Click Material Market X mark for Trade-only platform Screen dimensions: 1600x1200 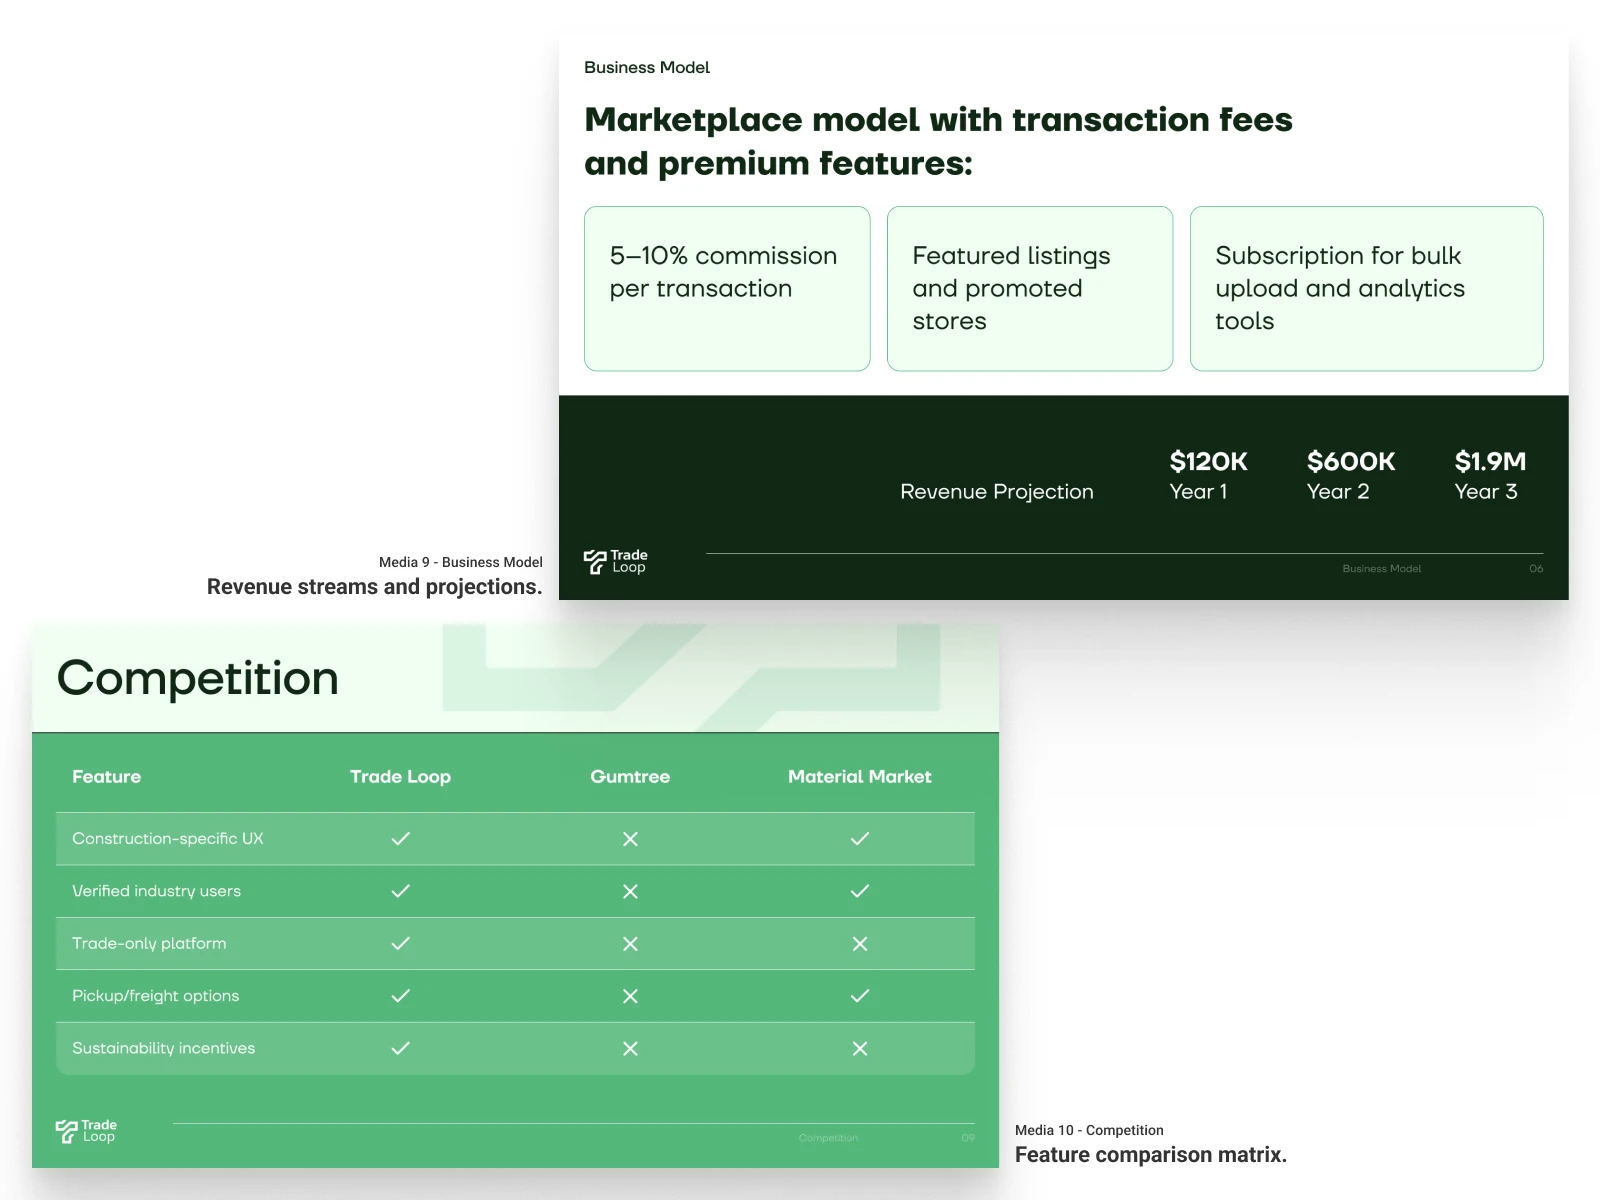click(x=860, y=944)
